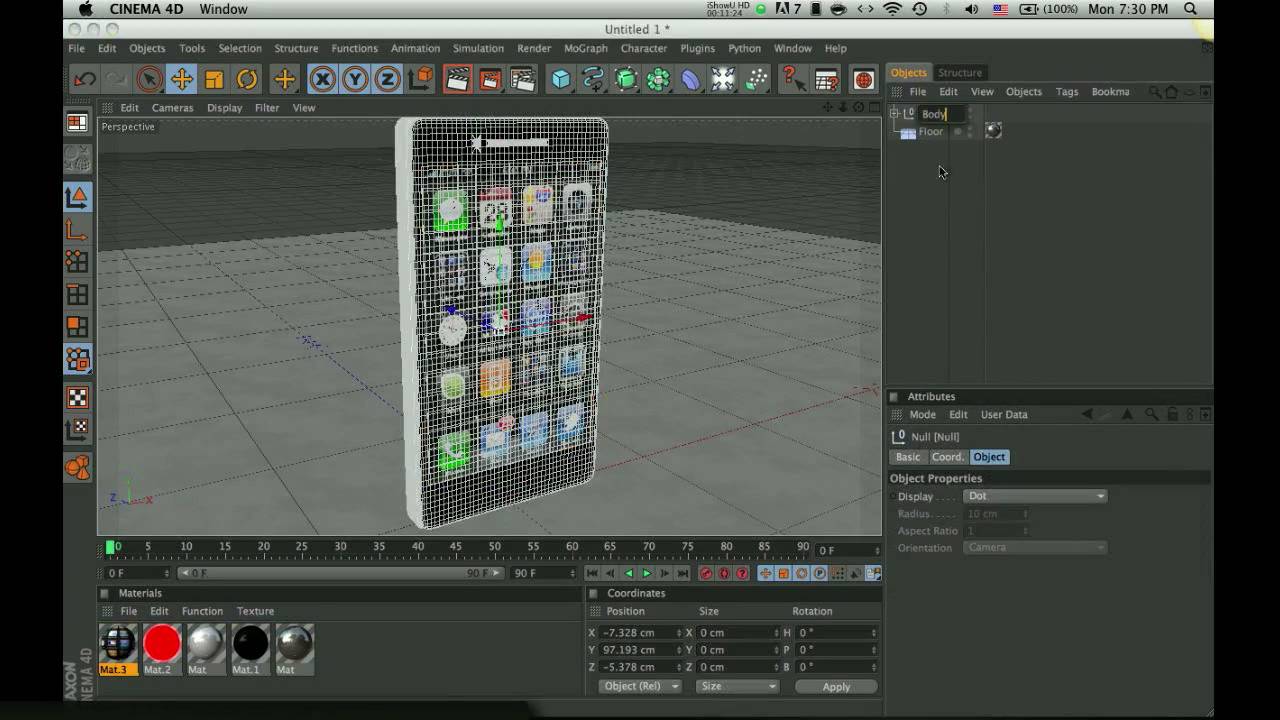
Task: Enable the Use Object Axis tool
Action: coord(77,230)
